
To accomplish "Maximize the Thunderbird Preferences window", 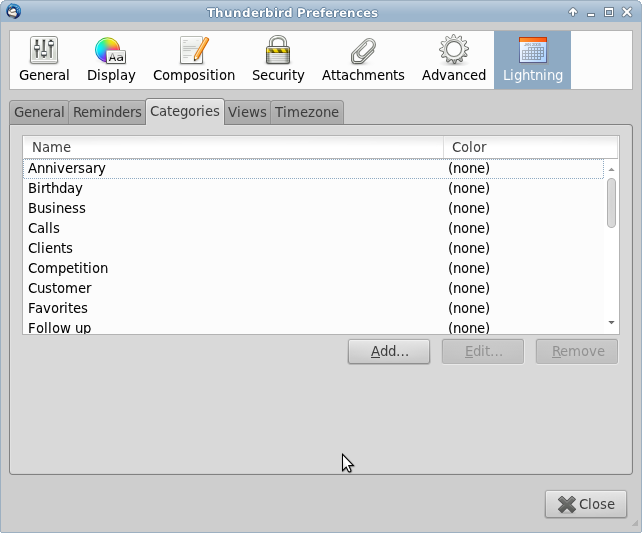I will pyautogui.click(x=609, y=12).
